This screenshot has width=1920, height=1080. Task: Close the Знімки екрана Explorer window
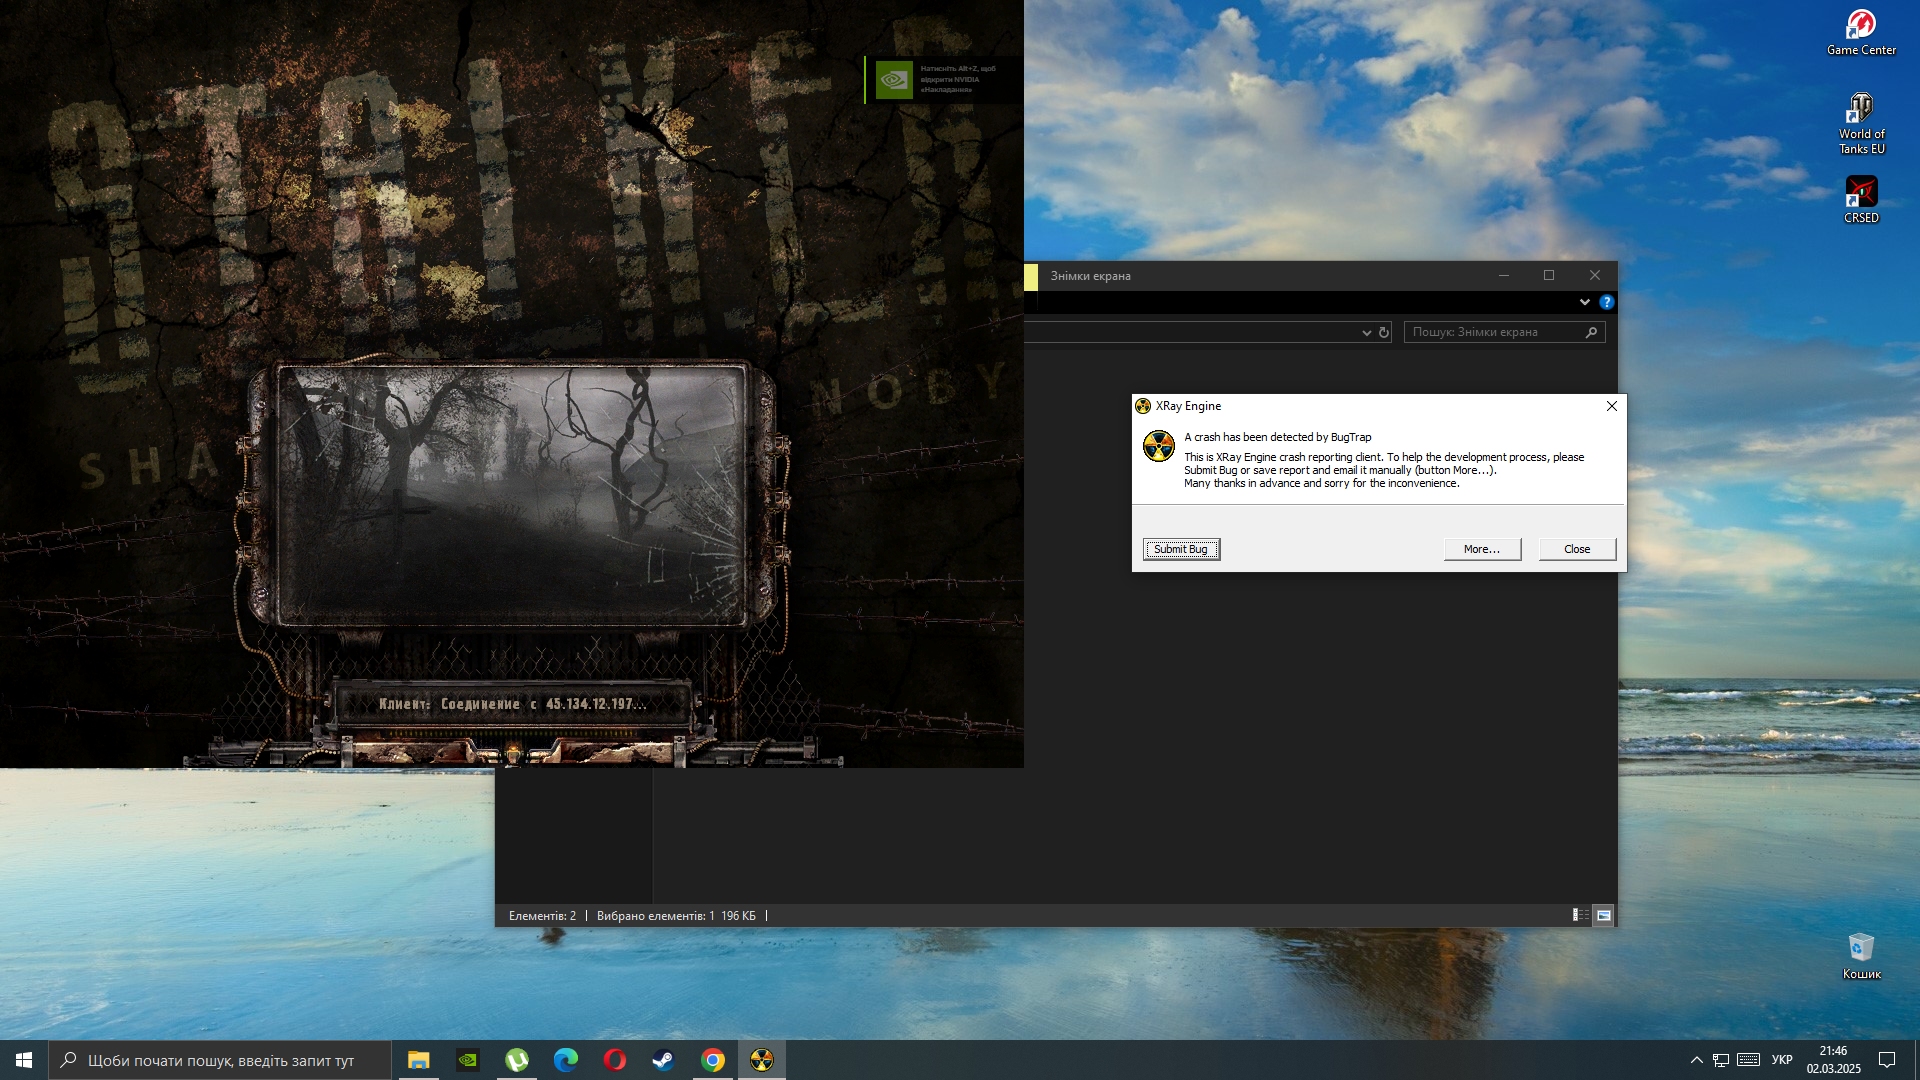point(1595,275)
